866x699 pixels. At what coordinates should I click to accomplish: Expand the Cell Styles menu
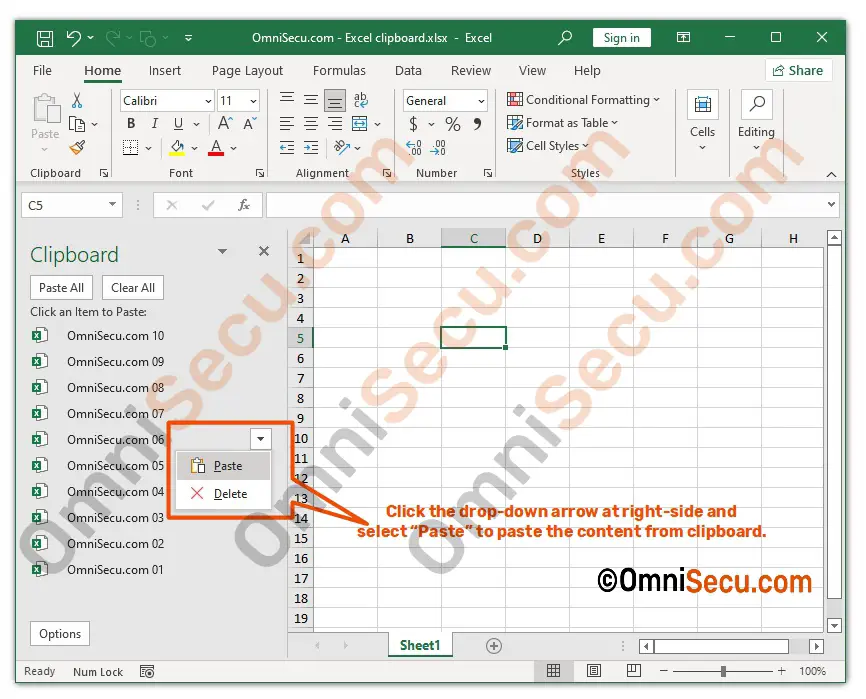(548, 146)
